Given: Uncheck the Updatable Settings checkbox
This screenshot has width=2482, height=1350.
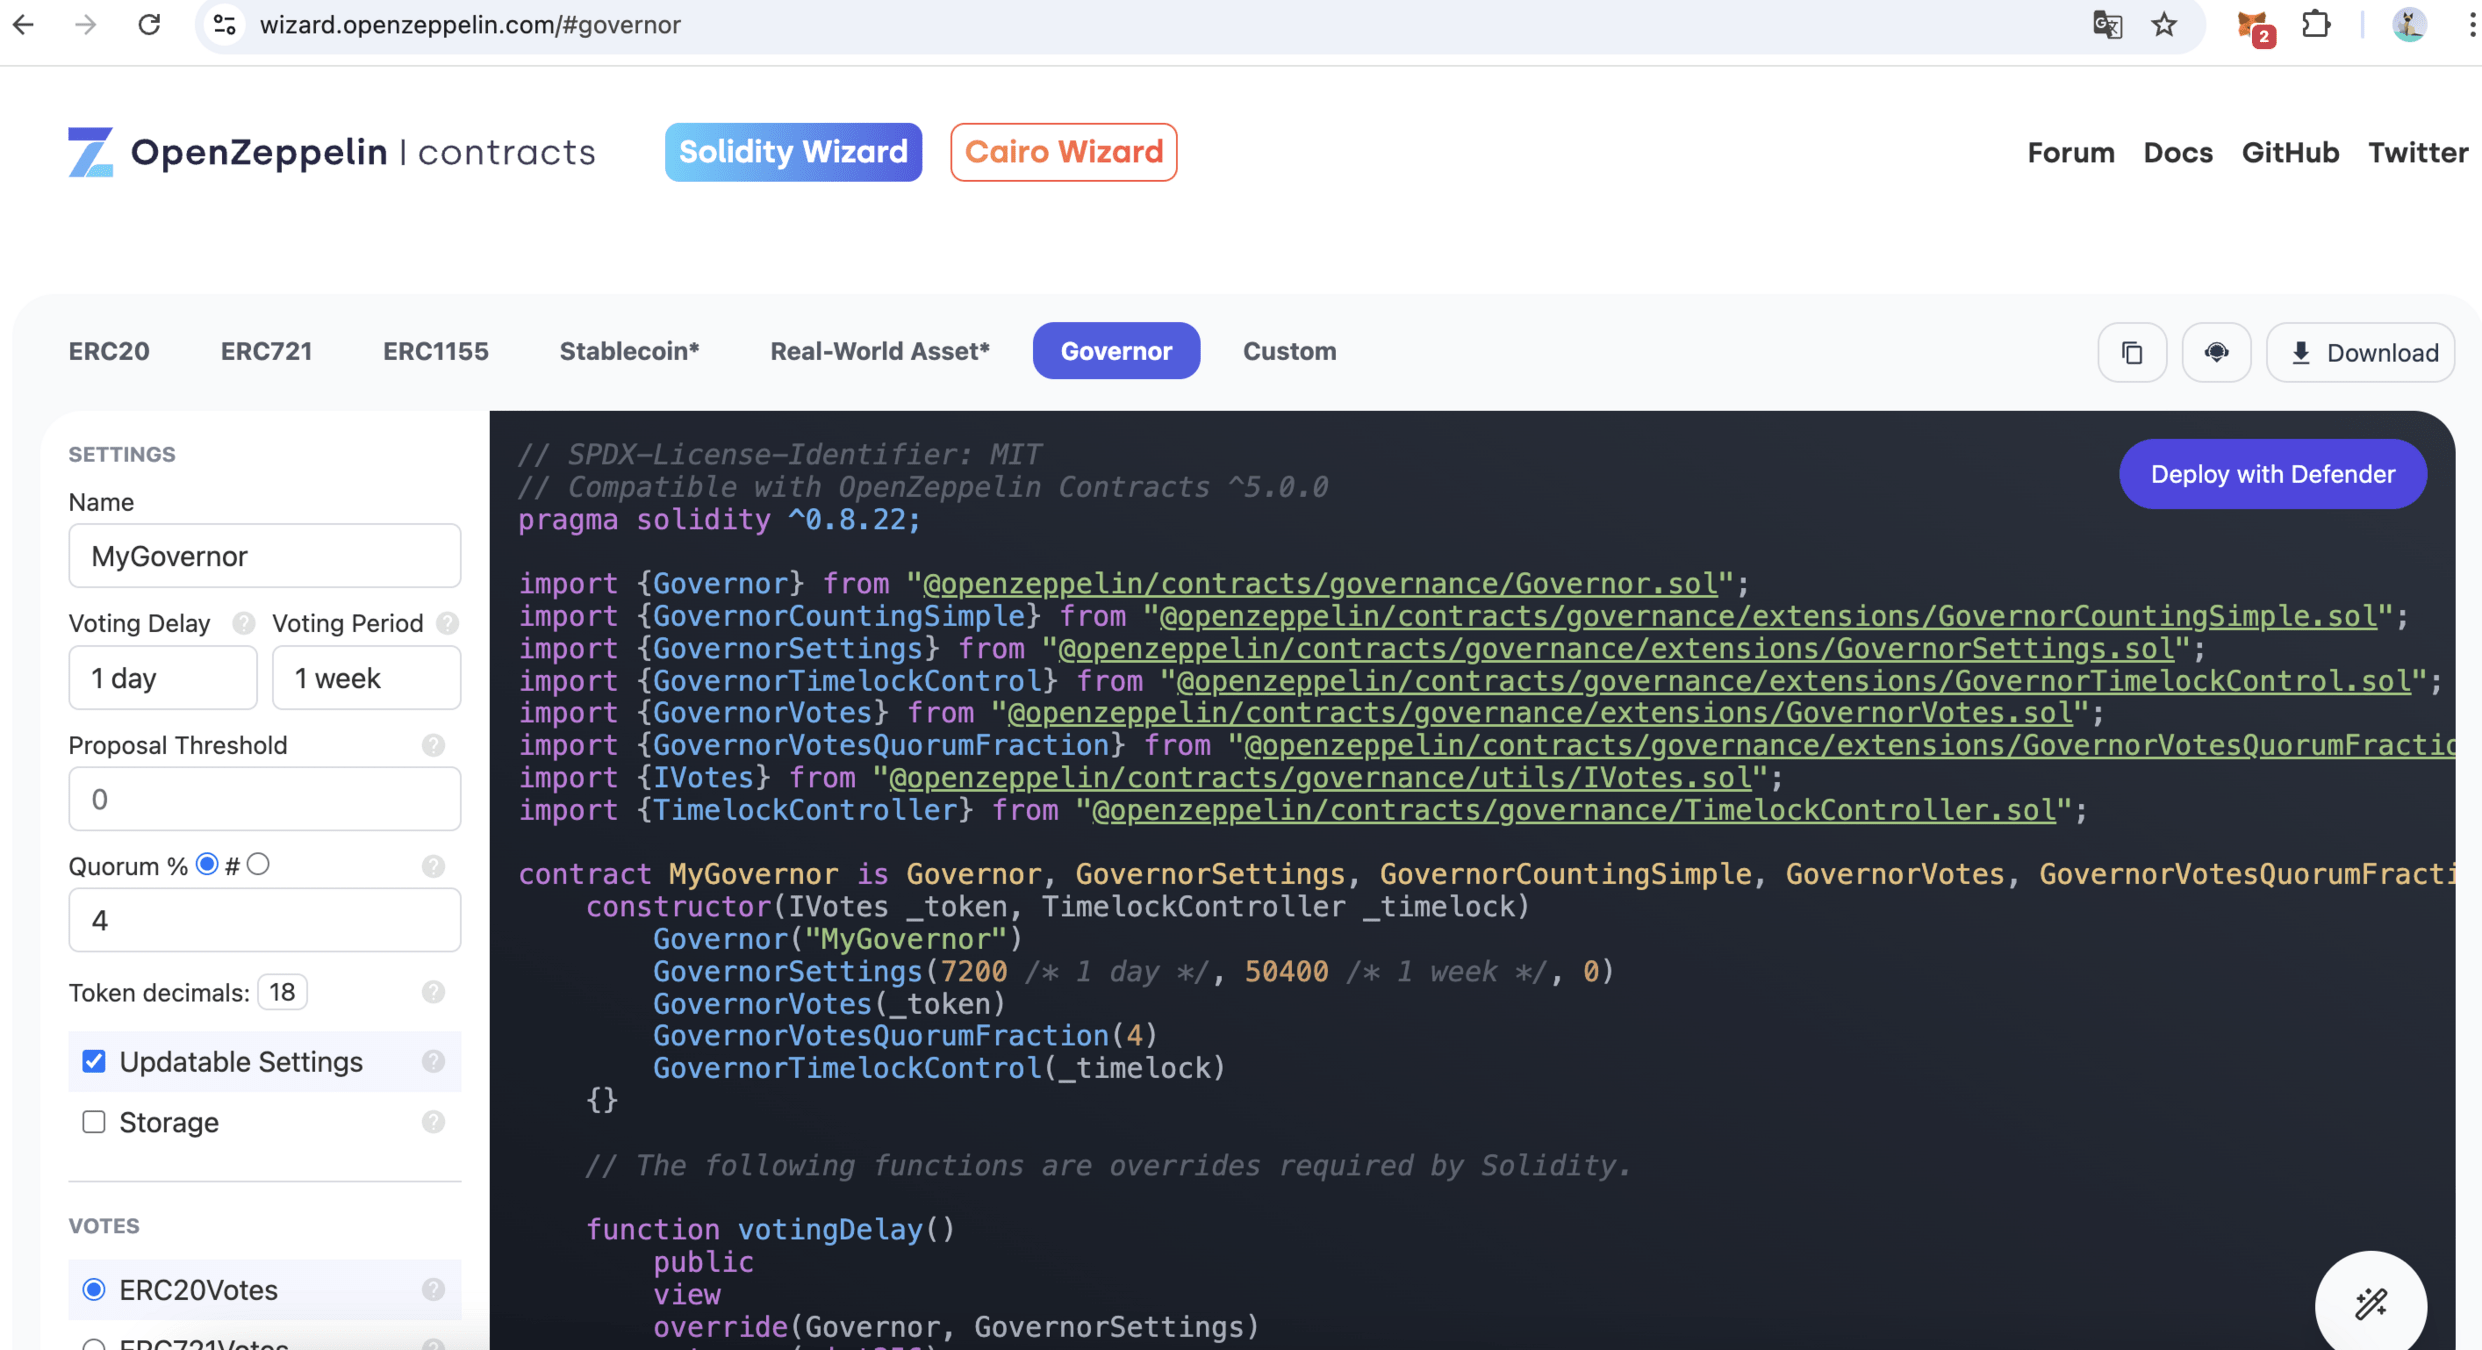Looking at the screenshot, I should click(94, 1061).
